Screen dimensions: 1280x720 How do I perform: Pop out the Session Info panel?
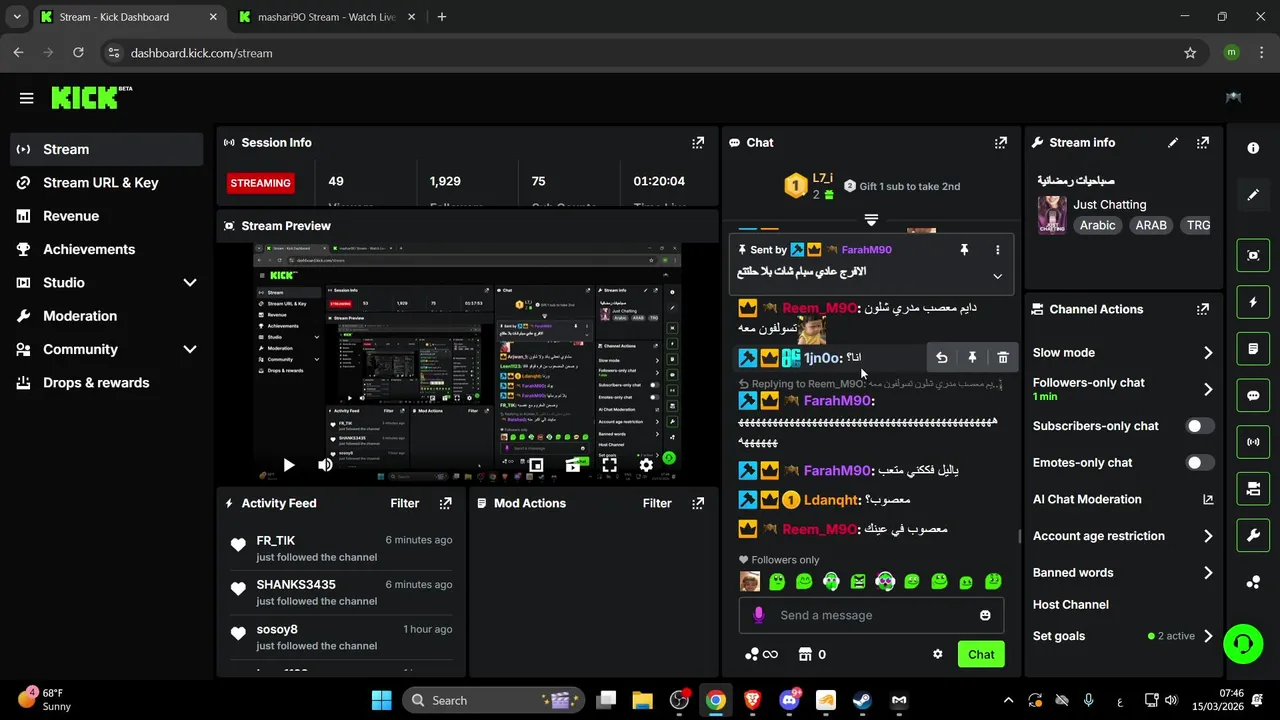point(698,143)
